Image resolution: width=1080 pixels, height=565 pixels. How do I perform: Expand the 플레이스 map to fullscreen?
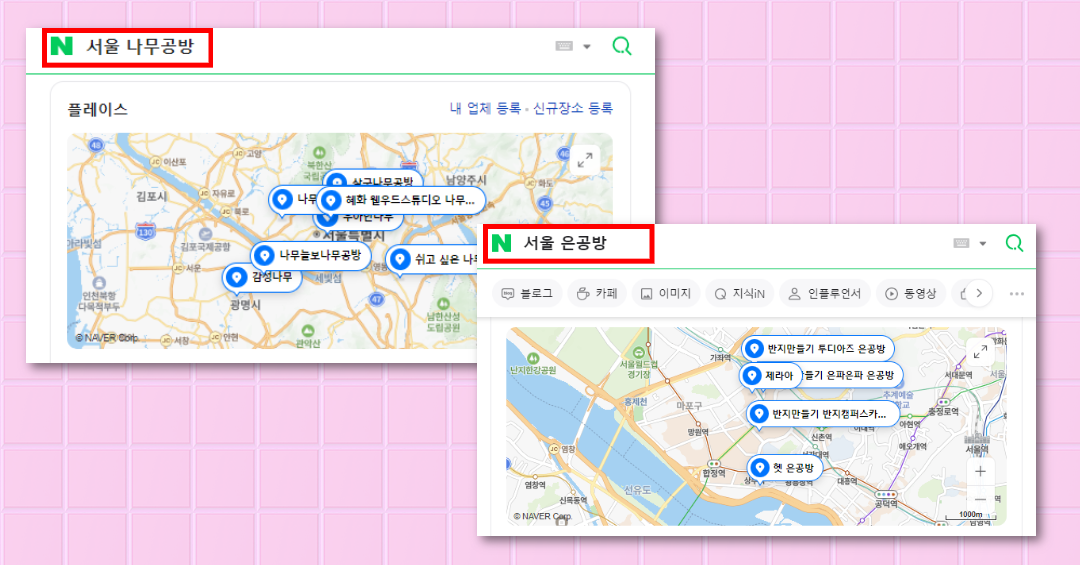pyautogui.click(x=585, y=160)
